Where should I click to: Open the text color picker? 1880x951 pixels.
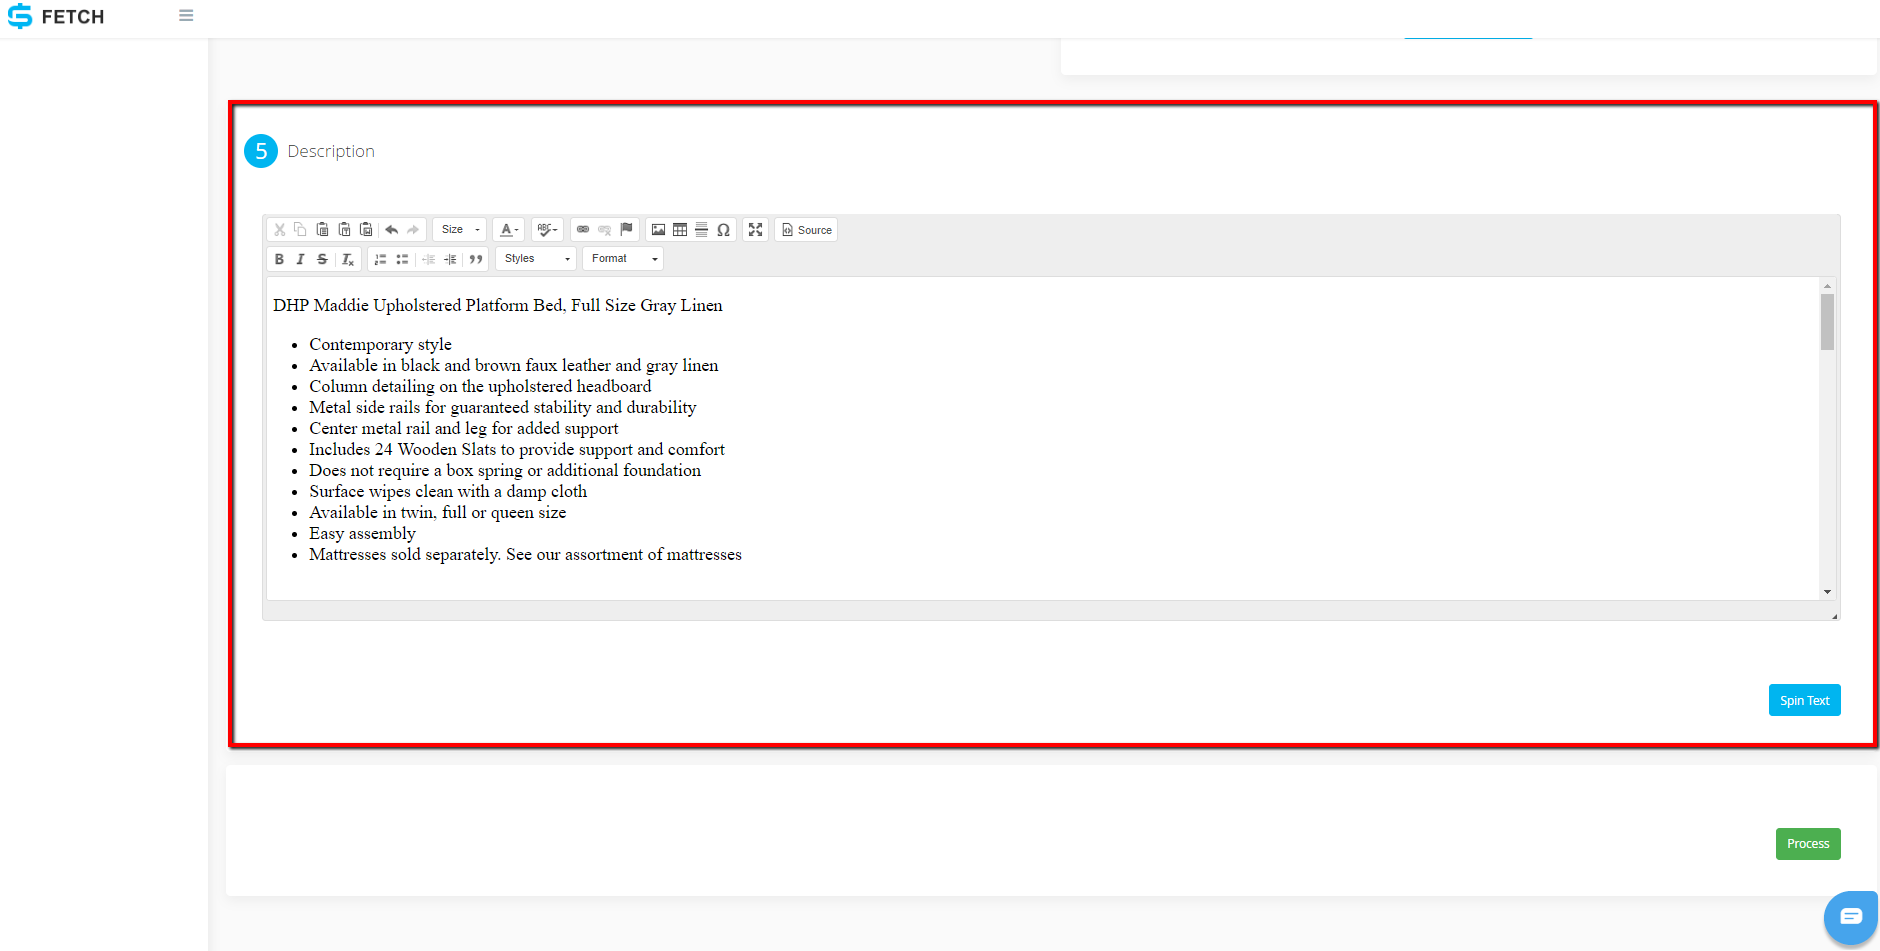pyautogui.click(x=508, y=230)
